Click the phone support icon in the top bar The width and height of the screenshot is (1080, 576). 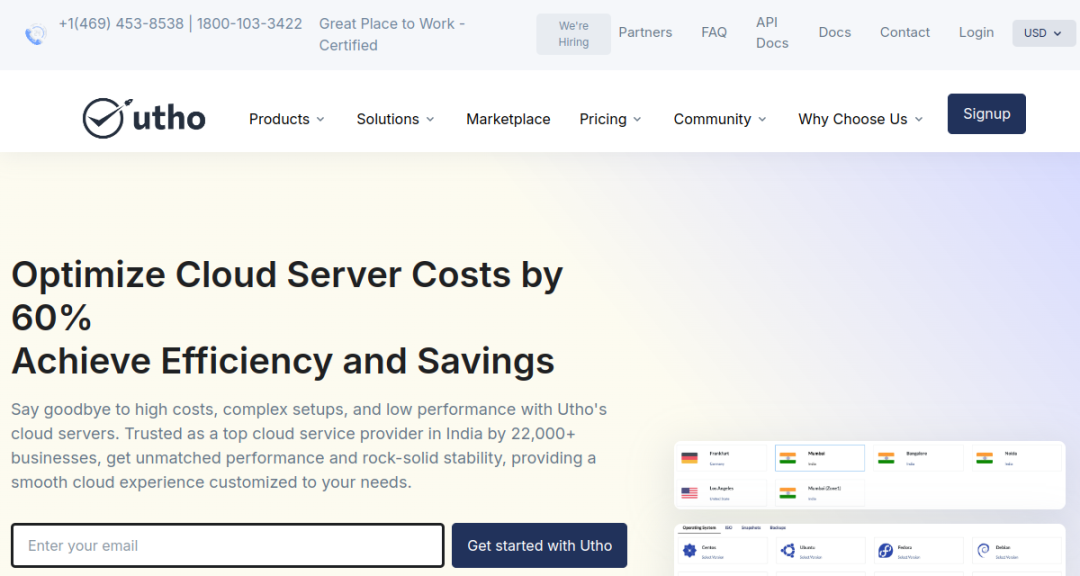[x=36, y=34]
